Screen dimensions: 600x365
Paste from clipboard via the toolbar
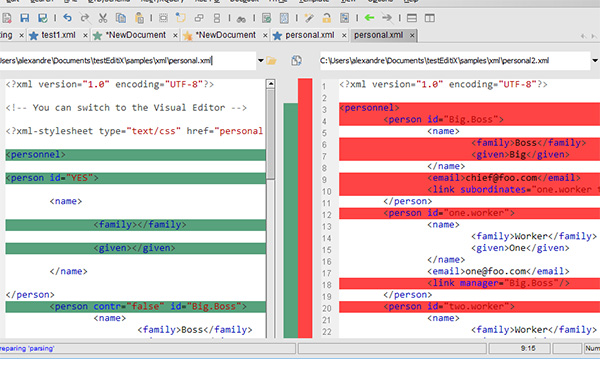point(139,18)
